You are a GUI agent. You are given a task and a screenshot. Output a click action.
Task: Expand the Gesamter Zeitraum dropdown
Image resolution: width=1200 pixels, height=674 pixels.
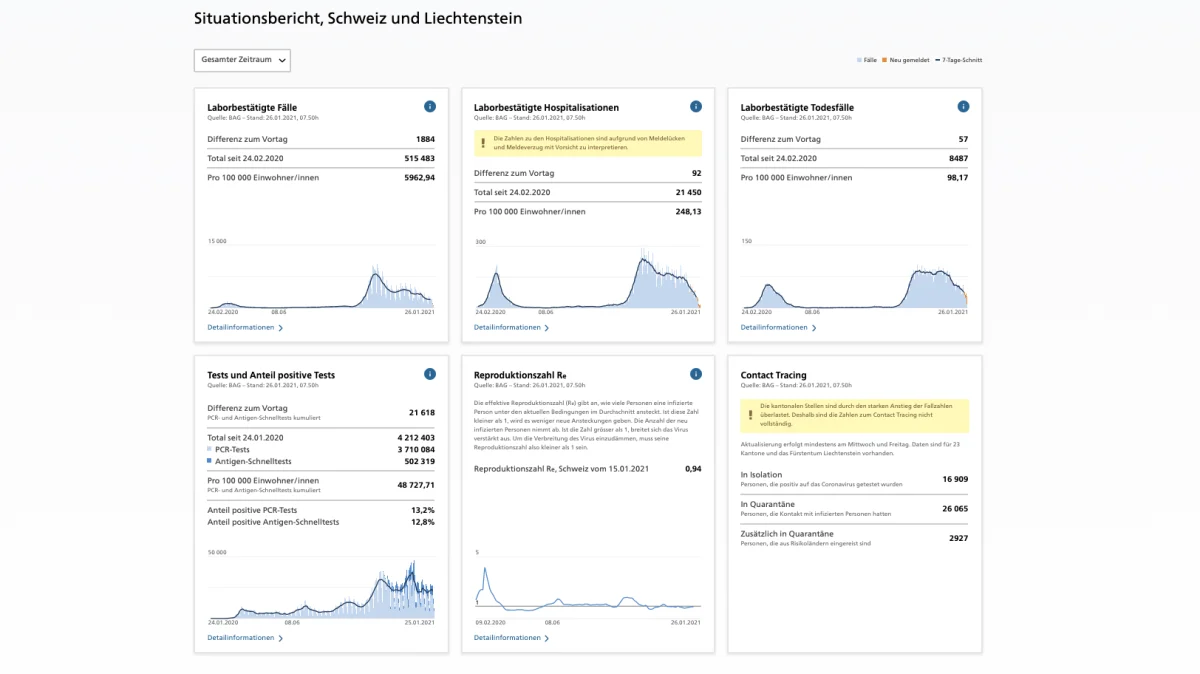pos(242,60)
